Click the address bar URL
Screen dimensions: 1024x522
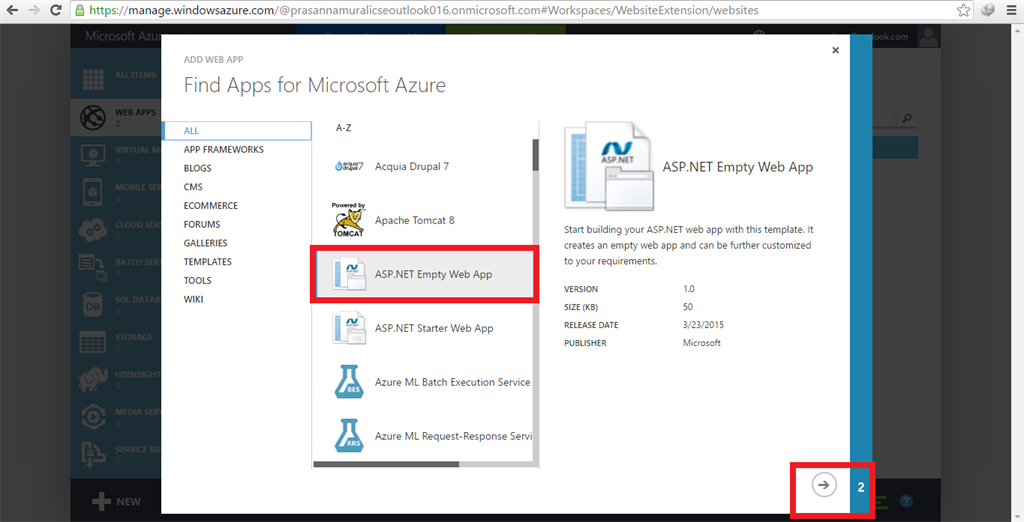[x=424, y=10]
